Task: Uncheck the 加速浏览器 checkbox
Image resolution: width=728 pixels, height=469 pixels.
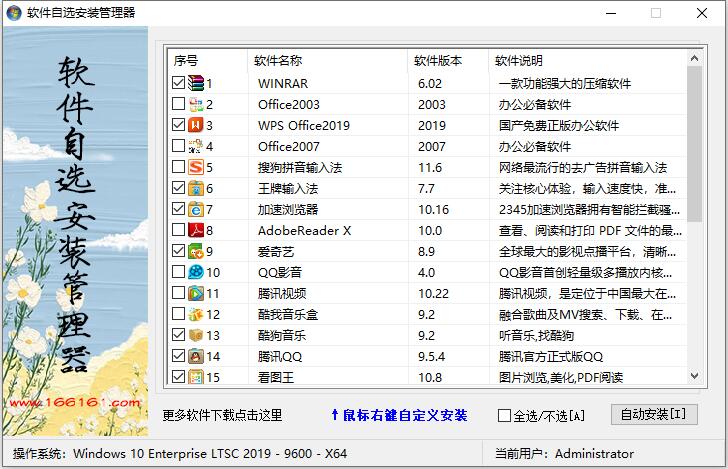Action: 178,208
